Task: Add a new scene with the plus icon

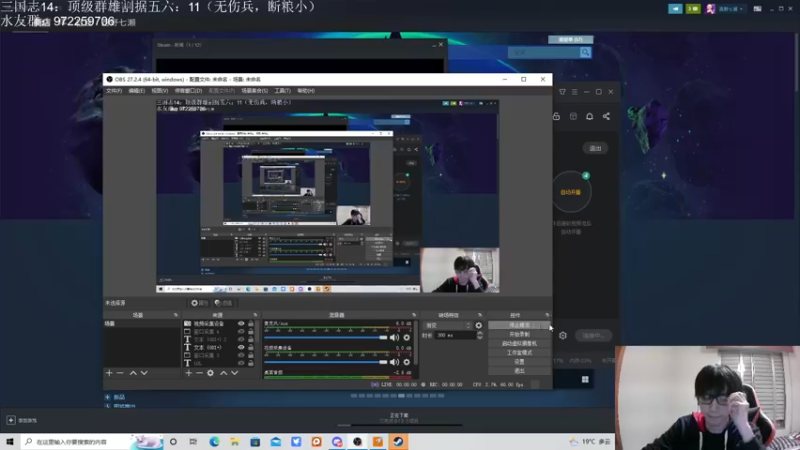Action: (x=109, y=373)
